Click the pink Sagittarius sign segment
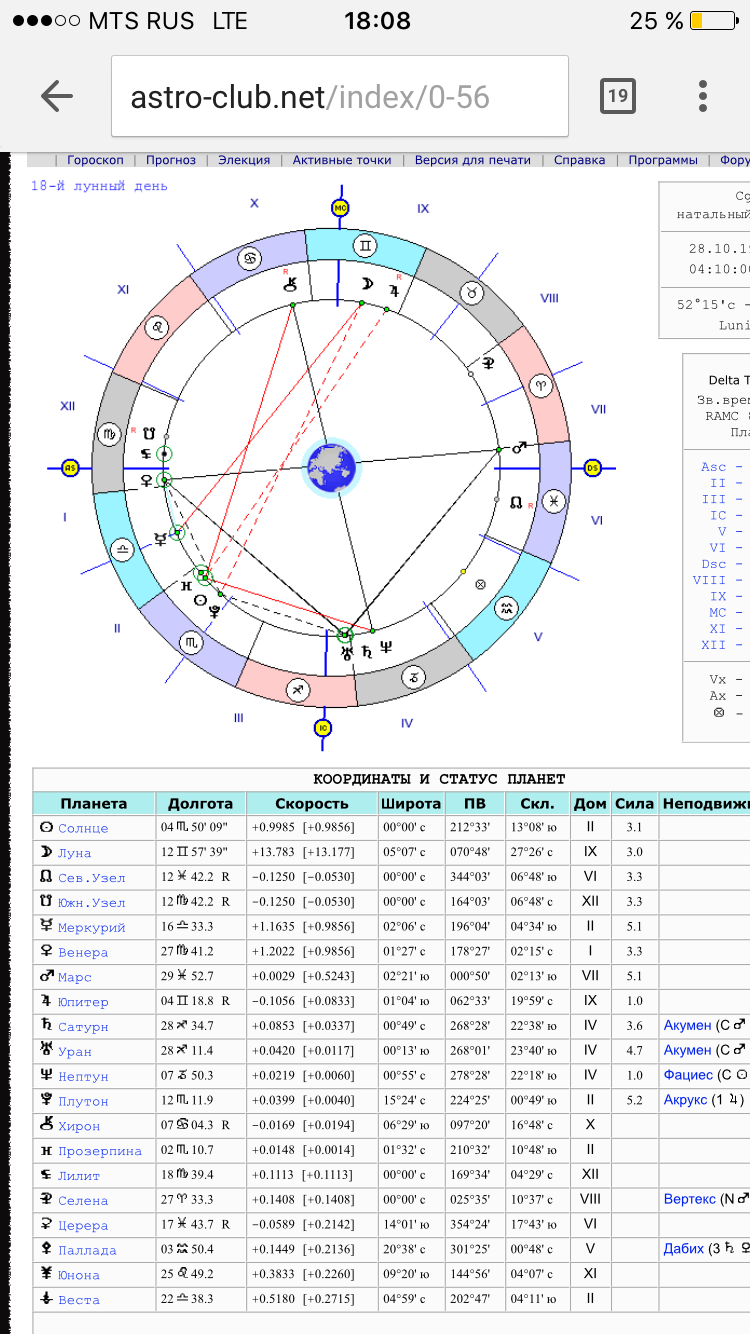This screenshot has height=1334, width=750. 298,688
